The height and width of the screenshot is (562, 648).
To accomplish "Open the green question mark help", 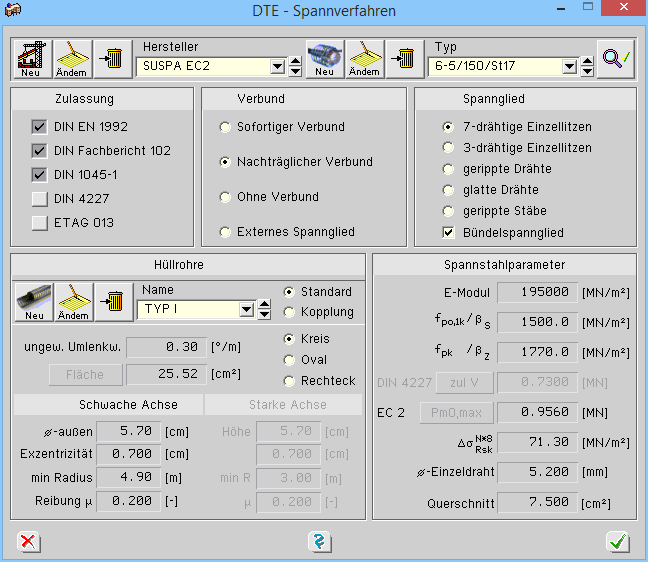I will click(320, 541).
